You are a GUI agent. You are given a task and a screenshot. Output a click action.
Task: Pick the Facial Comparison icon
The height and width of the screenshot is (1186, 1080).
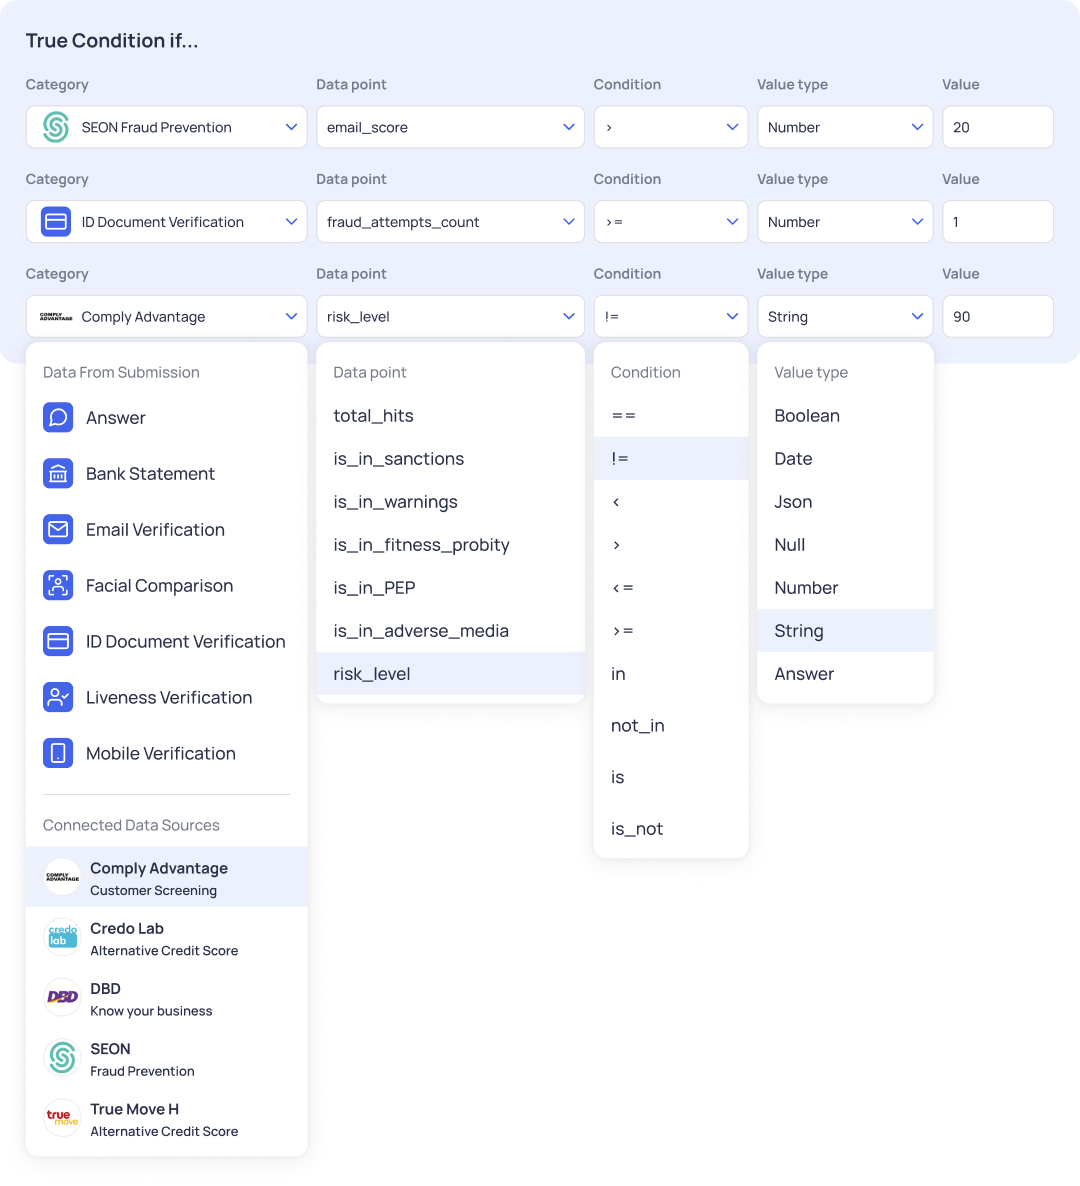[x=58, y=585]
